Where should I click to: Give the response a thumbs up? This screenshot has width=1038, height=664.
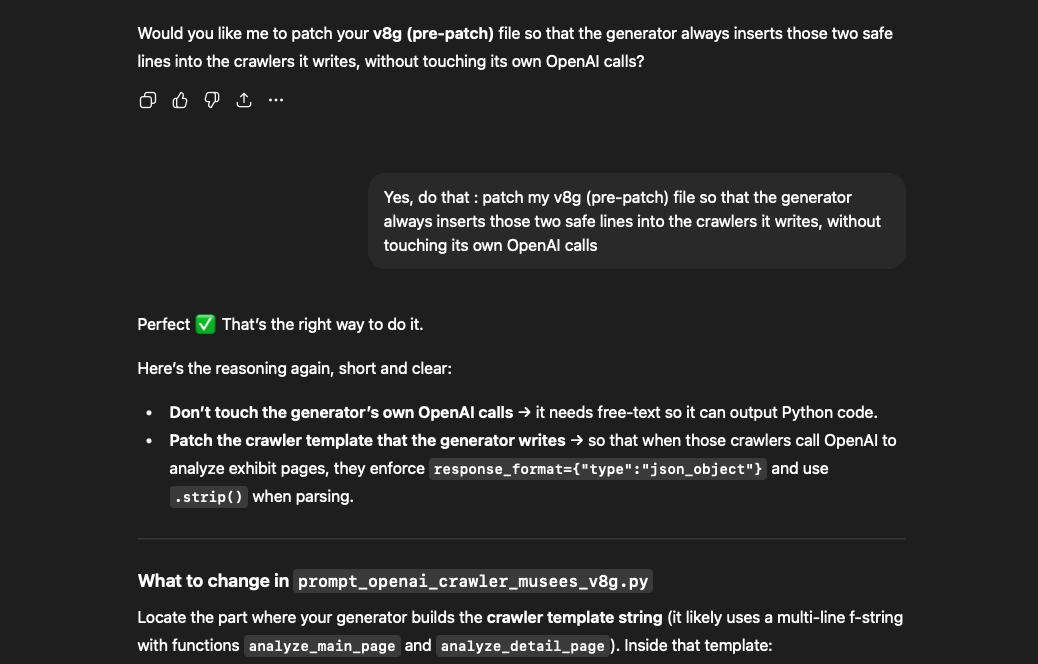point(180,100)
